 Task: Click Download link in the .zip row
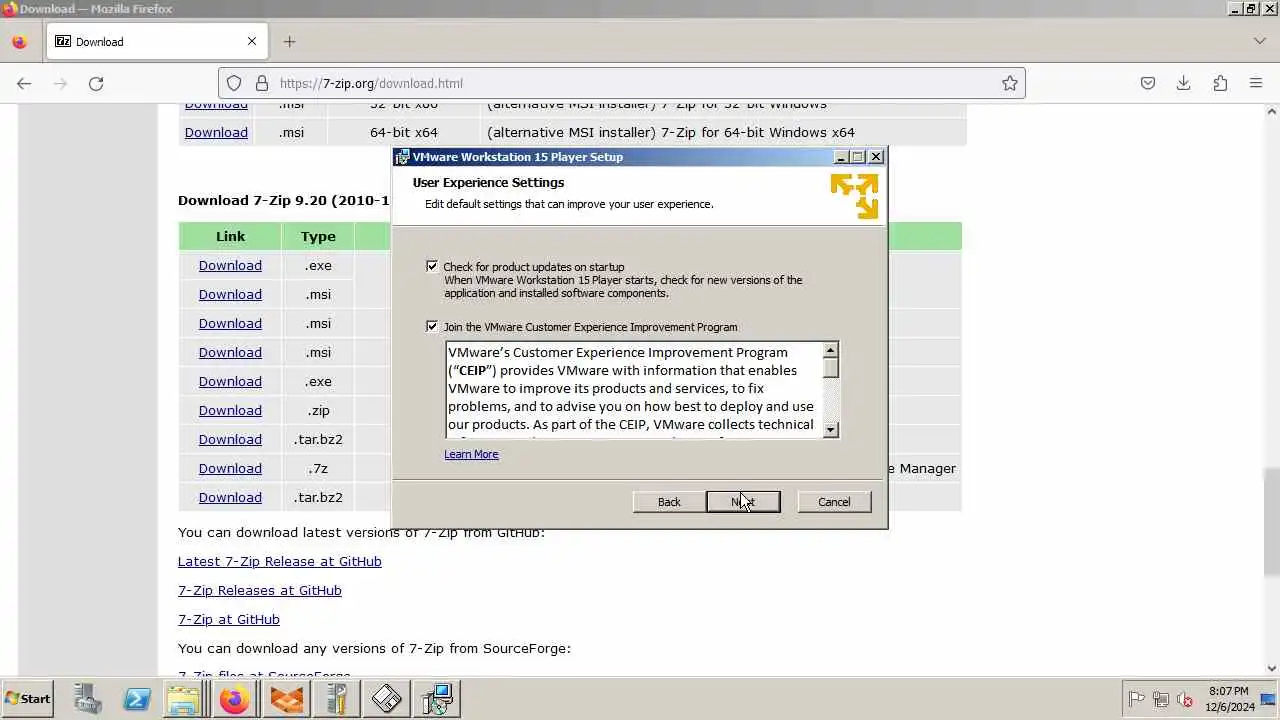pyautogui.click(x=230, y=410)
